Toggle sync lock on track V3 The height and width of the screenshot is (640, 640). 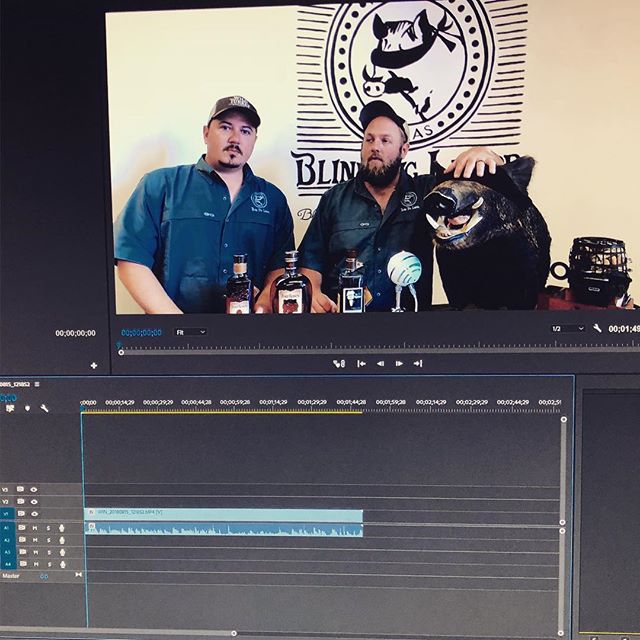(x=20, y=489)
